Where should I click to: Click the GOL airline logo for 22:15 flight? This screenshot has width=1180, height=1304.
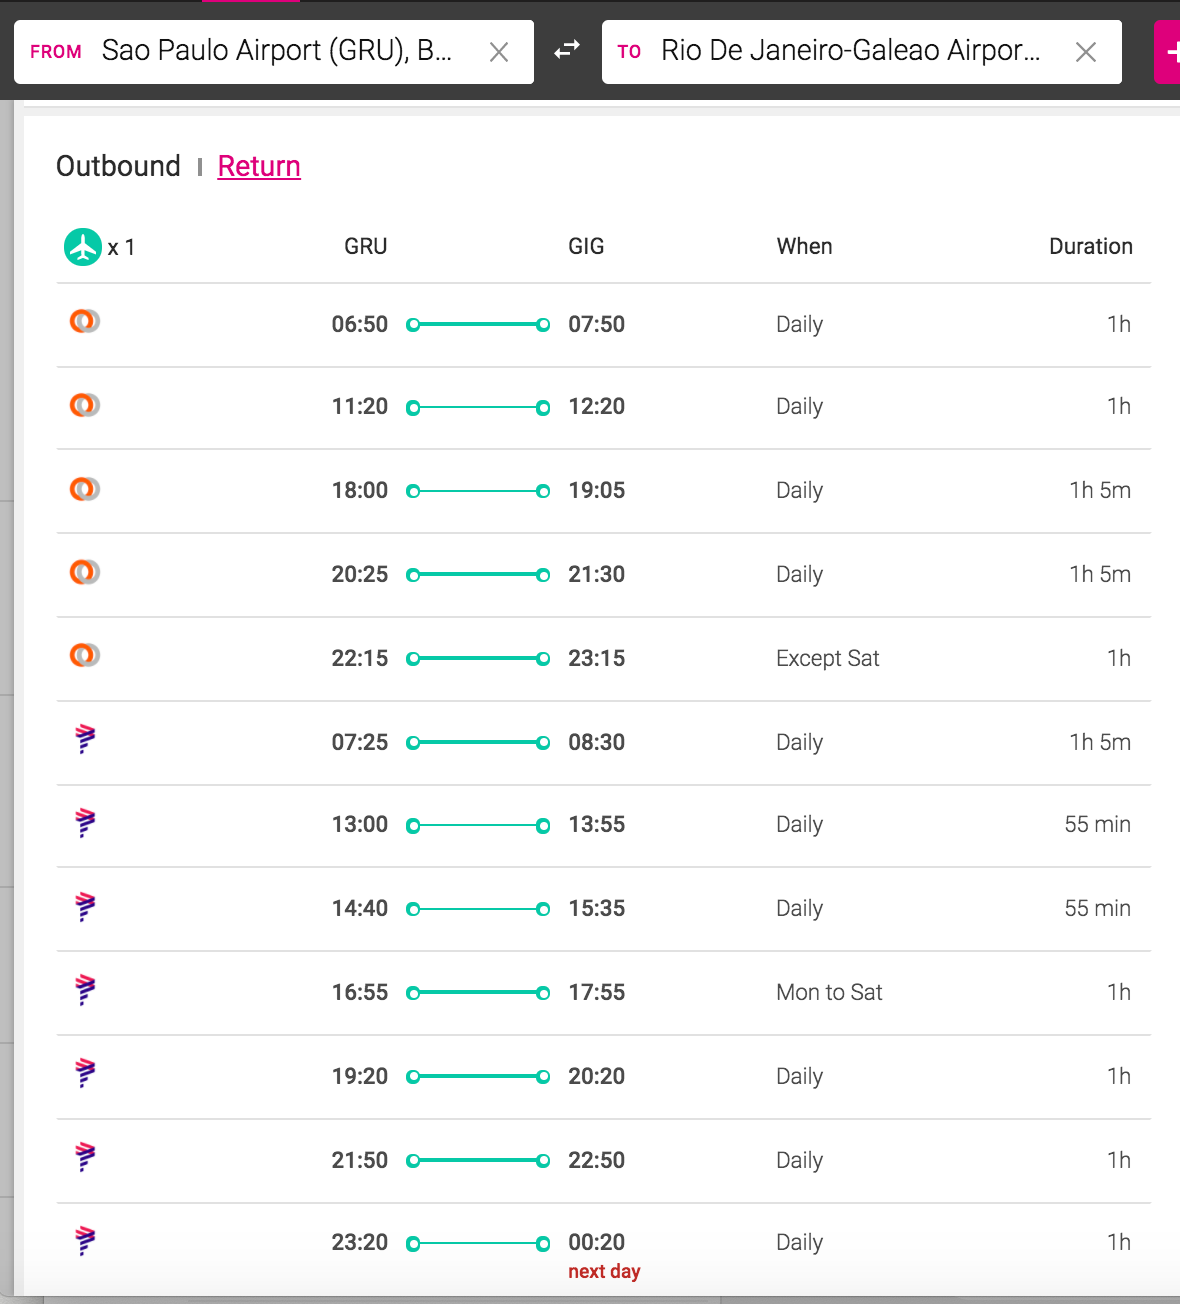(84, 655)
